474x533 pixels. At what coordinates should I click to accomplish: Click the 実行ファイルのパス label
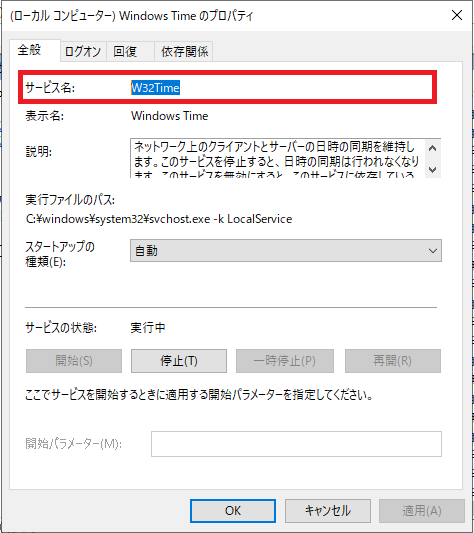[x=70, y=200]
